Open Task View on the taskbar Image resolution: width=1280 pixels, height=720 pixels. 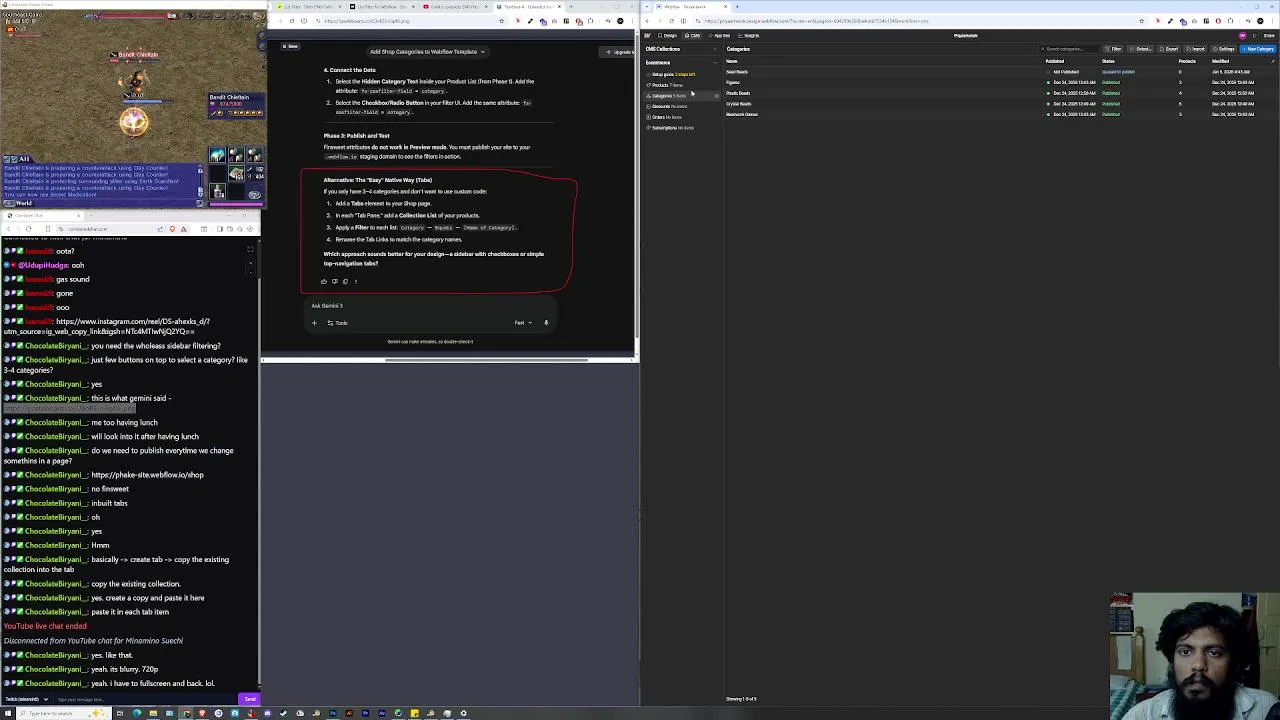click(120, 713)
